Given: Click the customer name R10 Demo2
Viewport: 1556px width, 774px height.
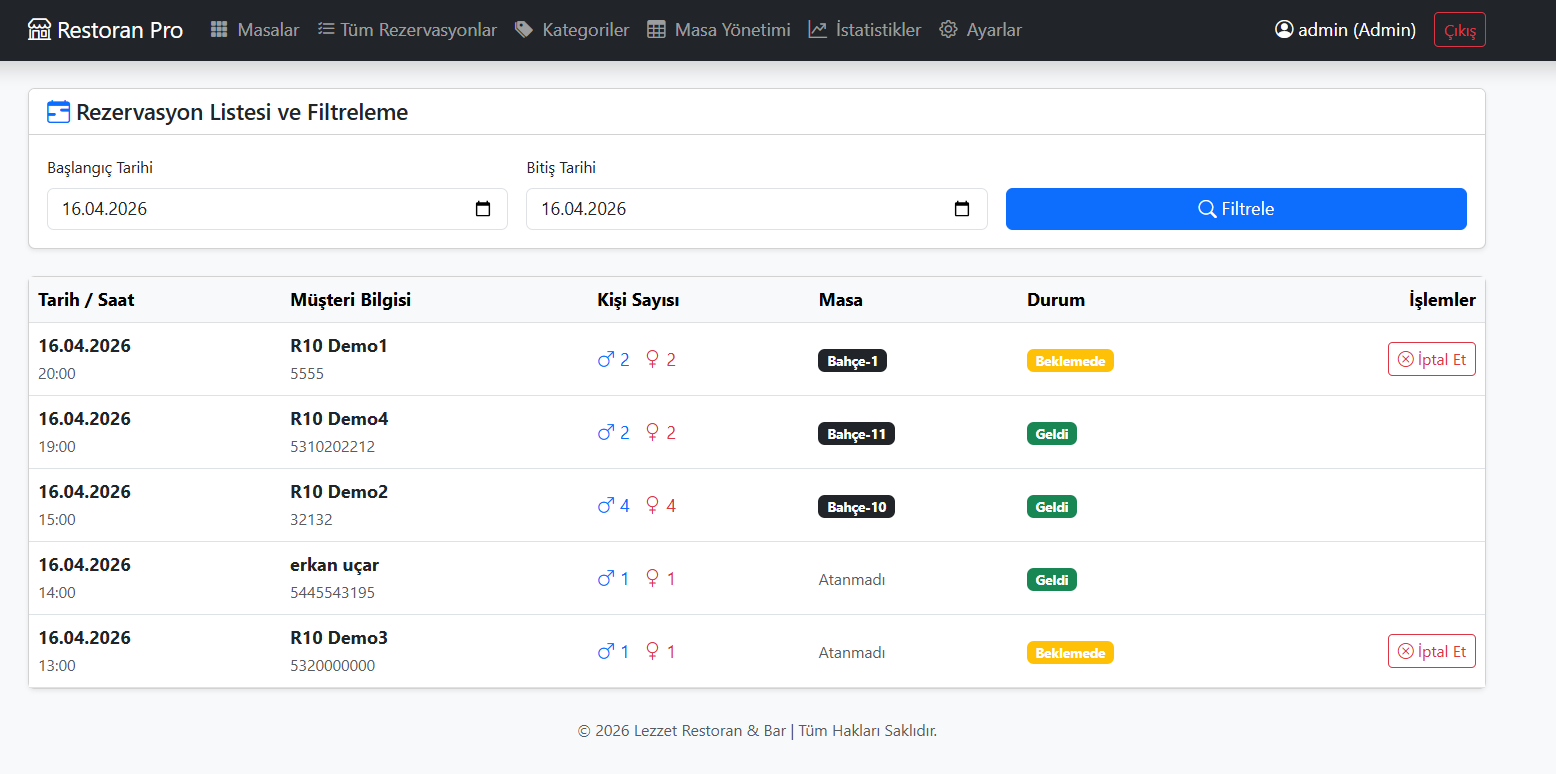Looking at the screenshot, I should (x=339, y=492).
